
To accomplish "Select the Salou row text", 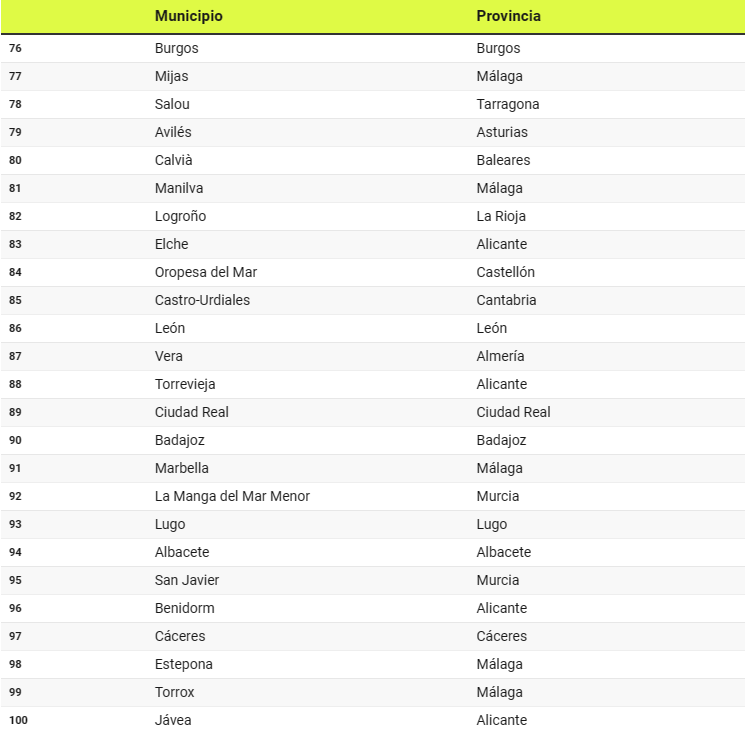I will (173, 104).
